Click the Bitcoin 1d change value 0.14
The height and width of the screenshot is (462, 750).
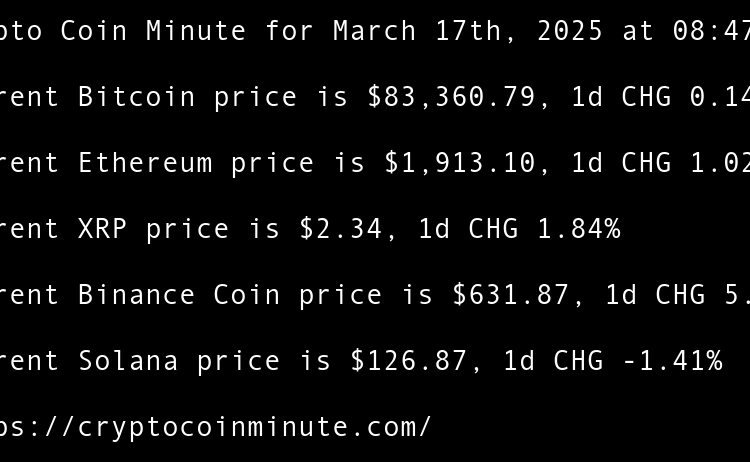(x=720, y=97)
